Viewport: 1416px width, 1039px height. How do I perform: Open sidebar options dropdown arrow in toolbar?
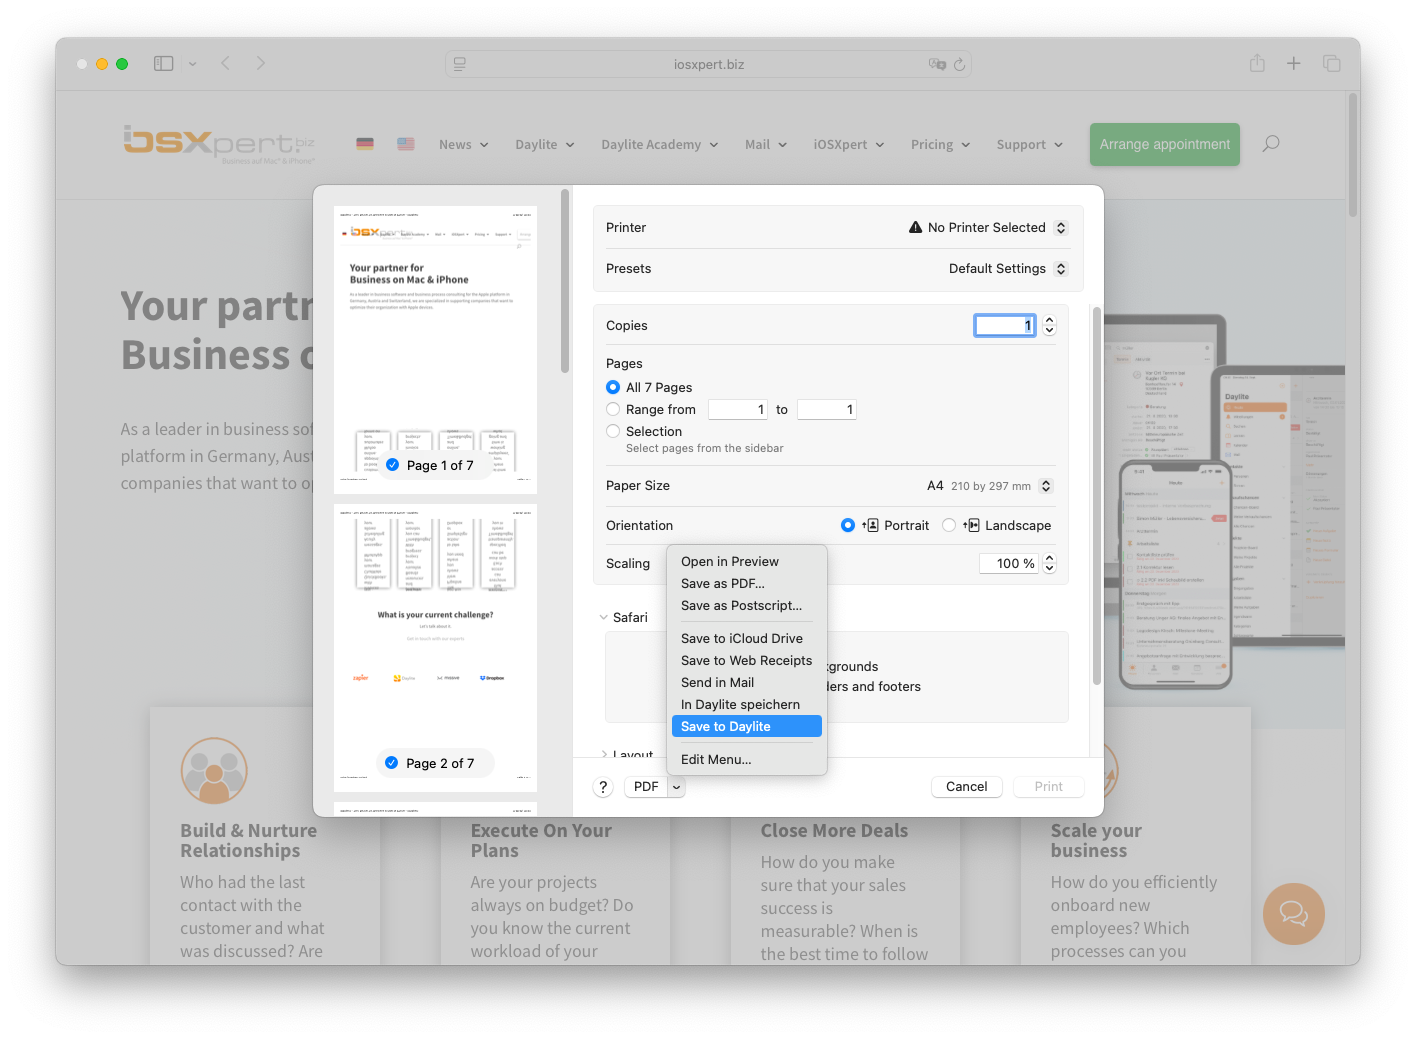[192, 63]
